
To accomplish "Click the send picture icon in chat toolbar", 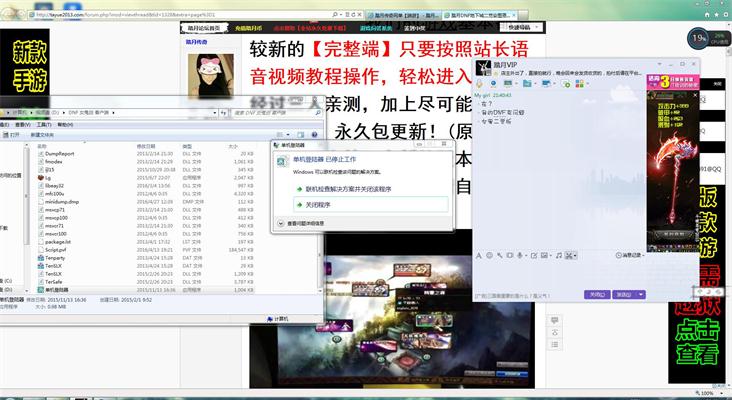I will pyautogui.click(x=544, y=255).
